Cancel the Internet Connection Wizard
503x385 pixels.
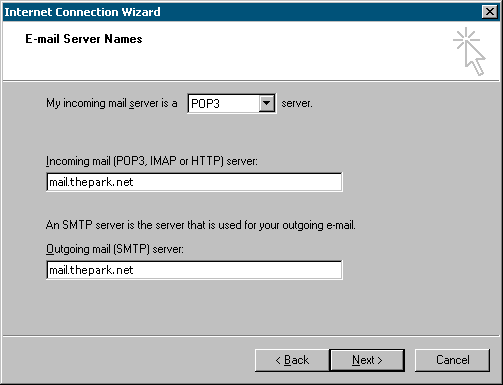pos(452,360)
